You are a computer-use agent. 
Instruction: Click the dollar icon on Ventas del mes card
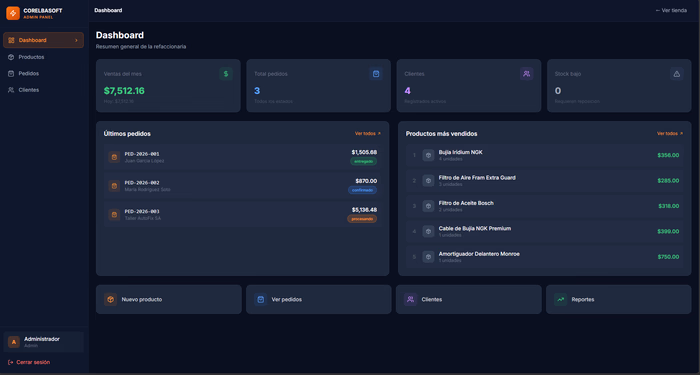[226, 74]
